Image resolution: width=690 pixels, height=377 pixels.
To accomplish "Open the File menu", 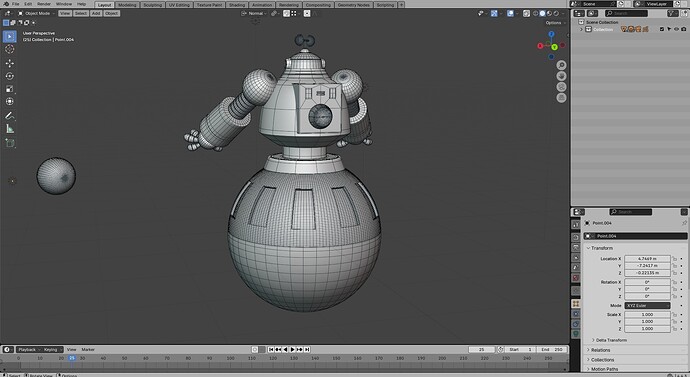I will [15, 4].
